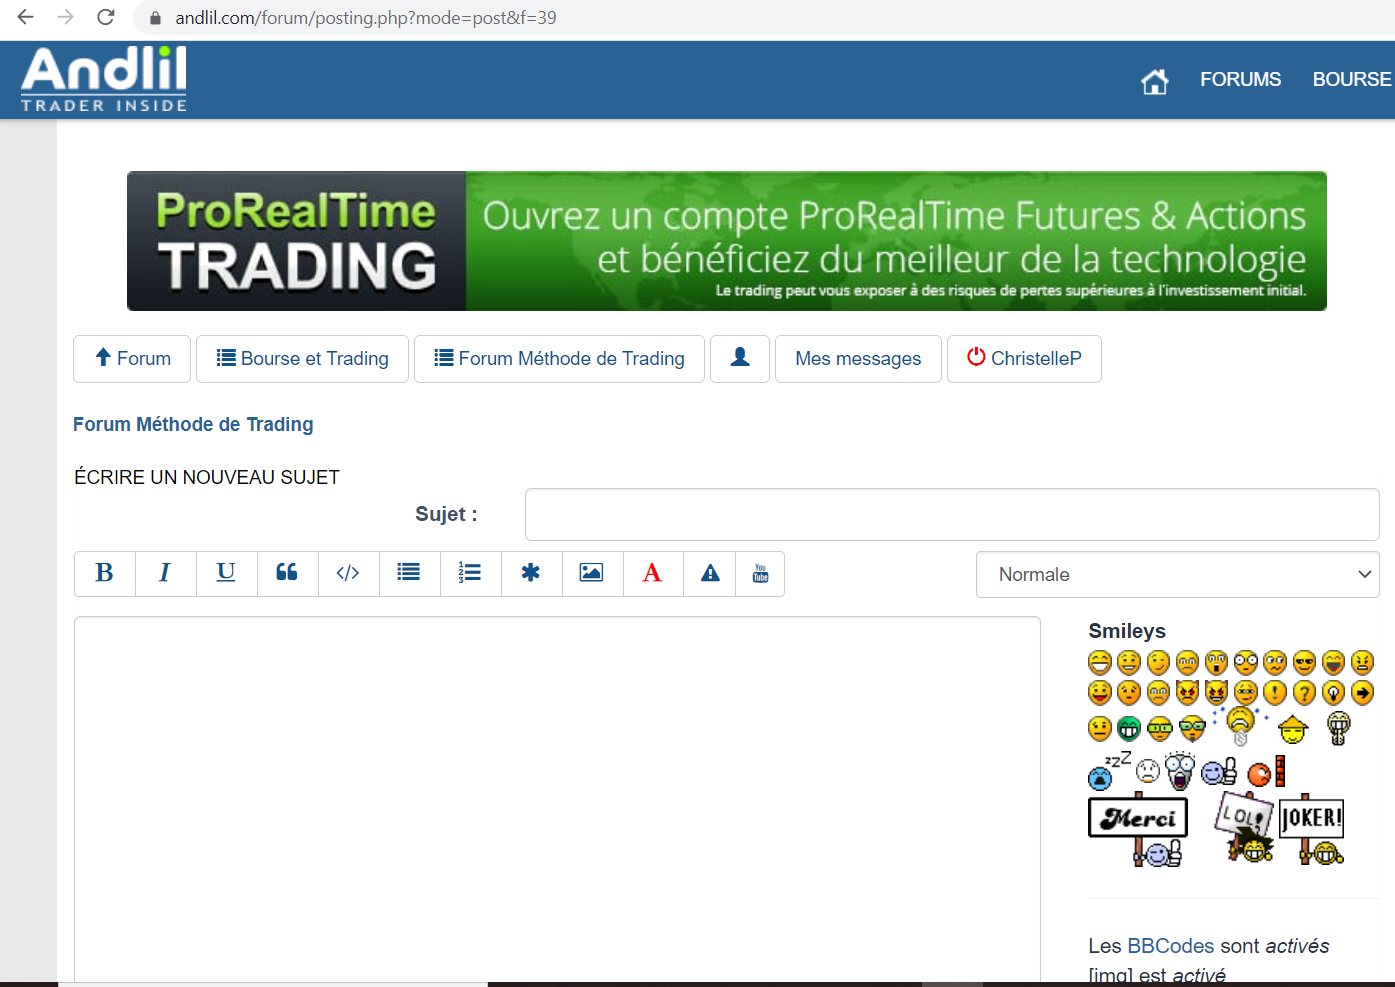This screenshot has width=1395, height=987.
Task: Insert the blue sleeping zzZ smiley
Action: click(1108, 770)
